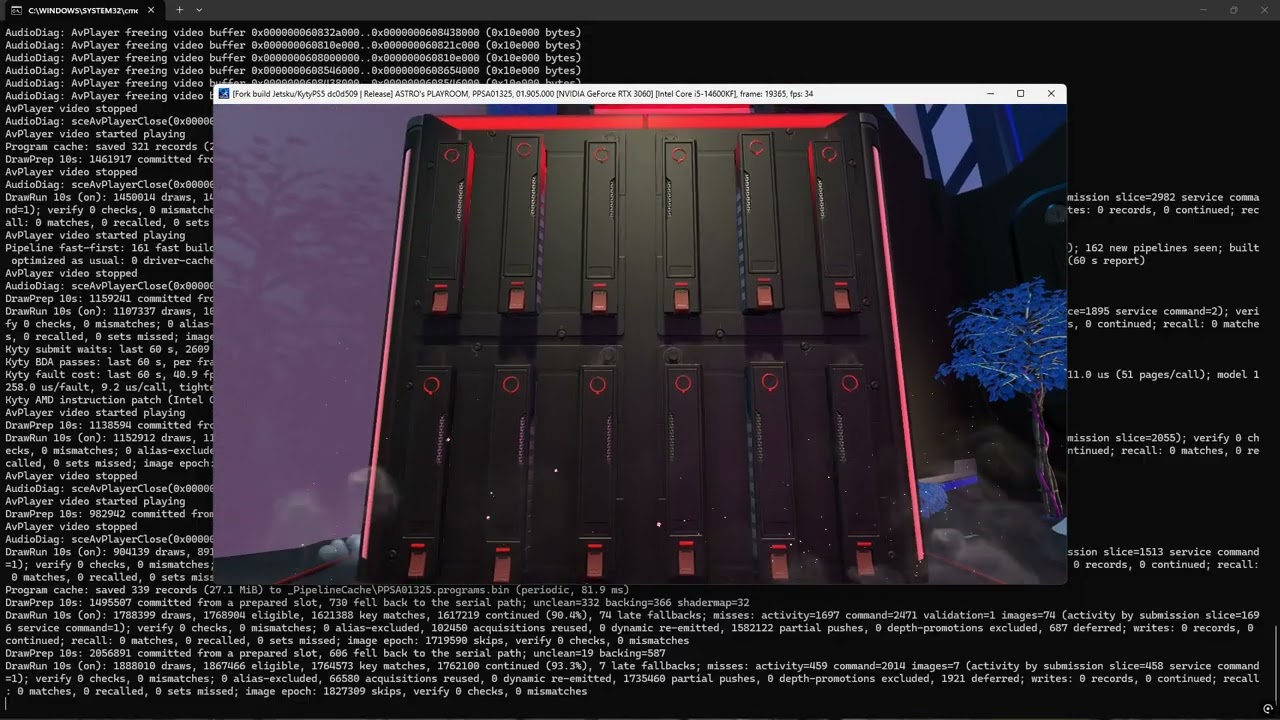Image resolution: width=1280 pixels, height=720 pixels.
Task: Click the 'Kyty AMD instruction patch' line
Action: pyautogui.click(x=109, y=400)
